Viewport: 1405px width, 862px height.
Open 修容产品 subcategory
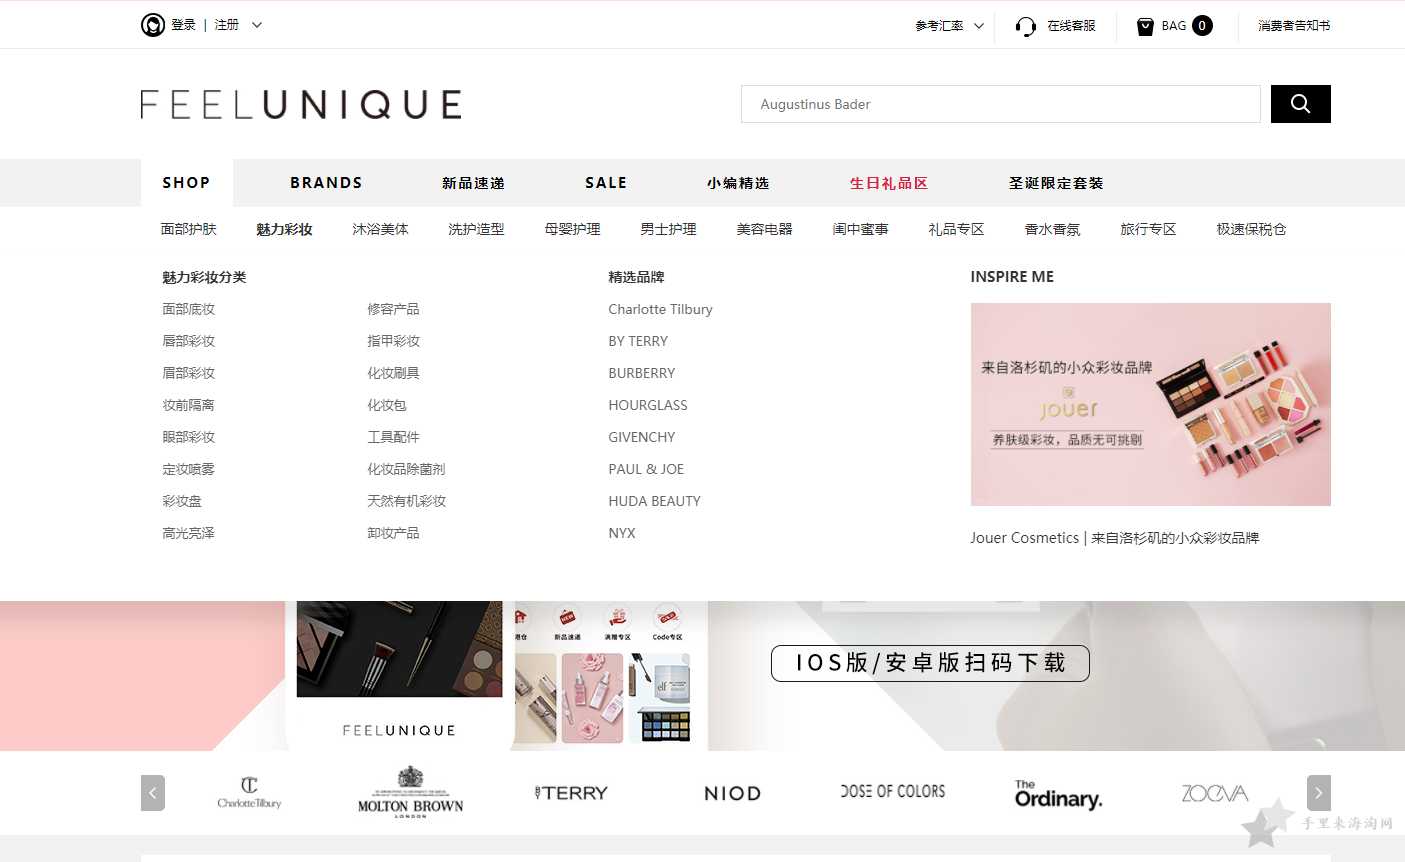(393, 309)
